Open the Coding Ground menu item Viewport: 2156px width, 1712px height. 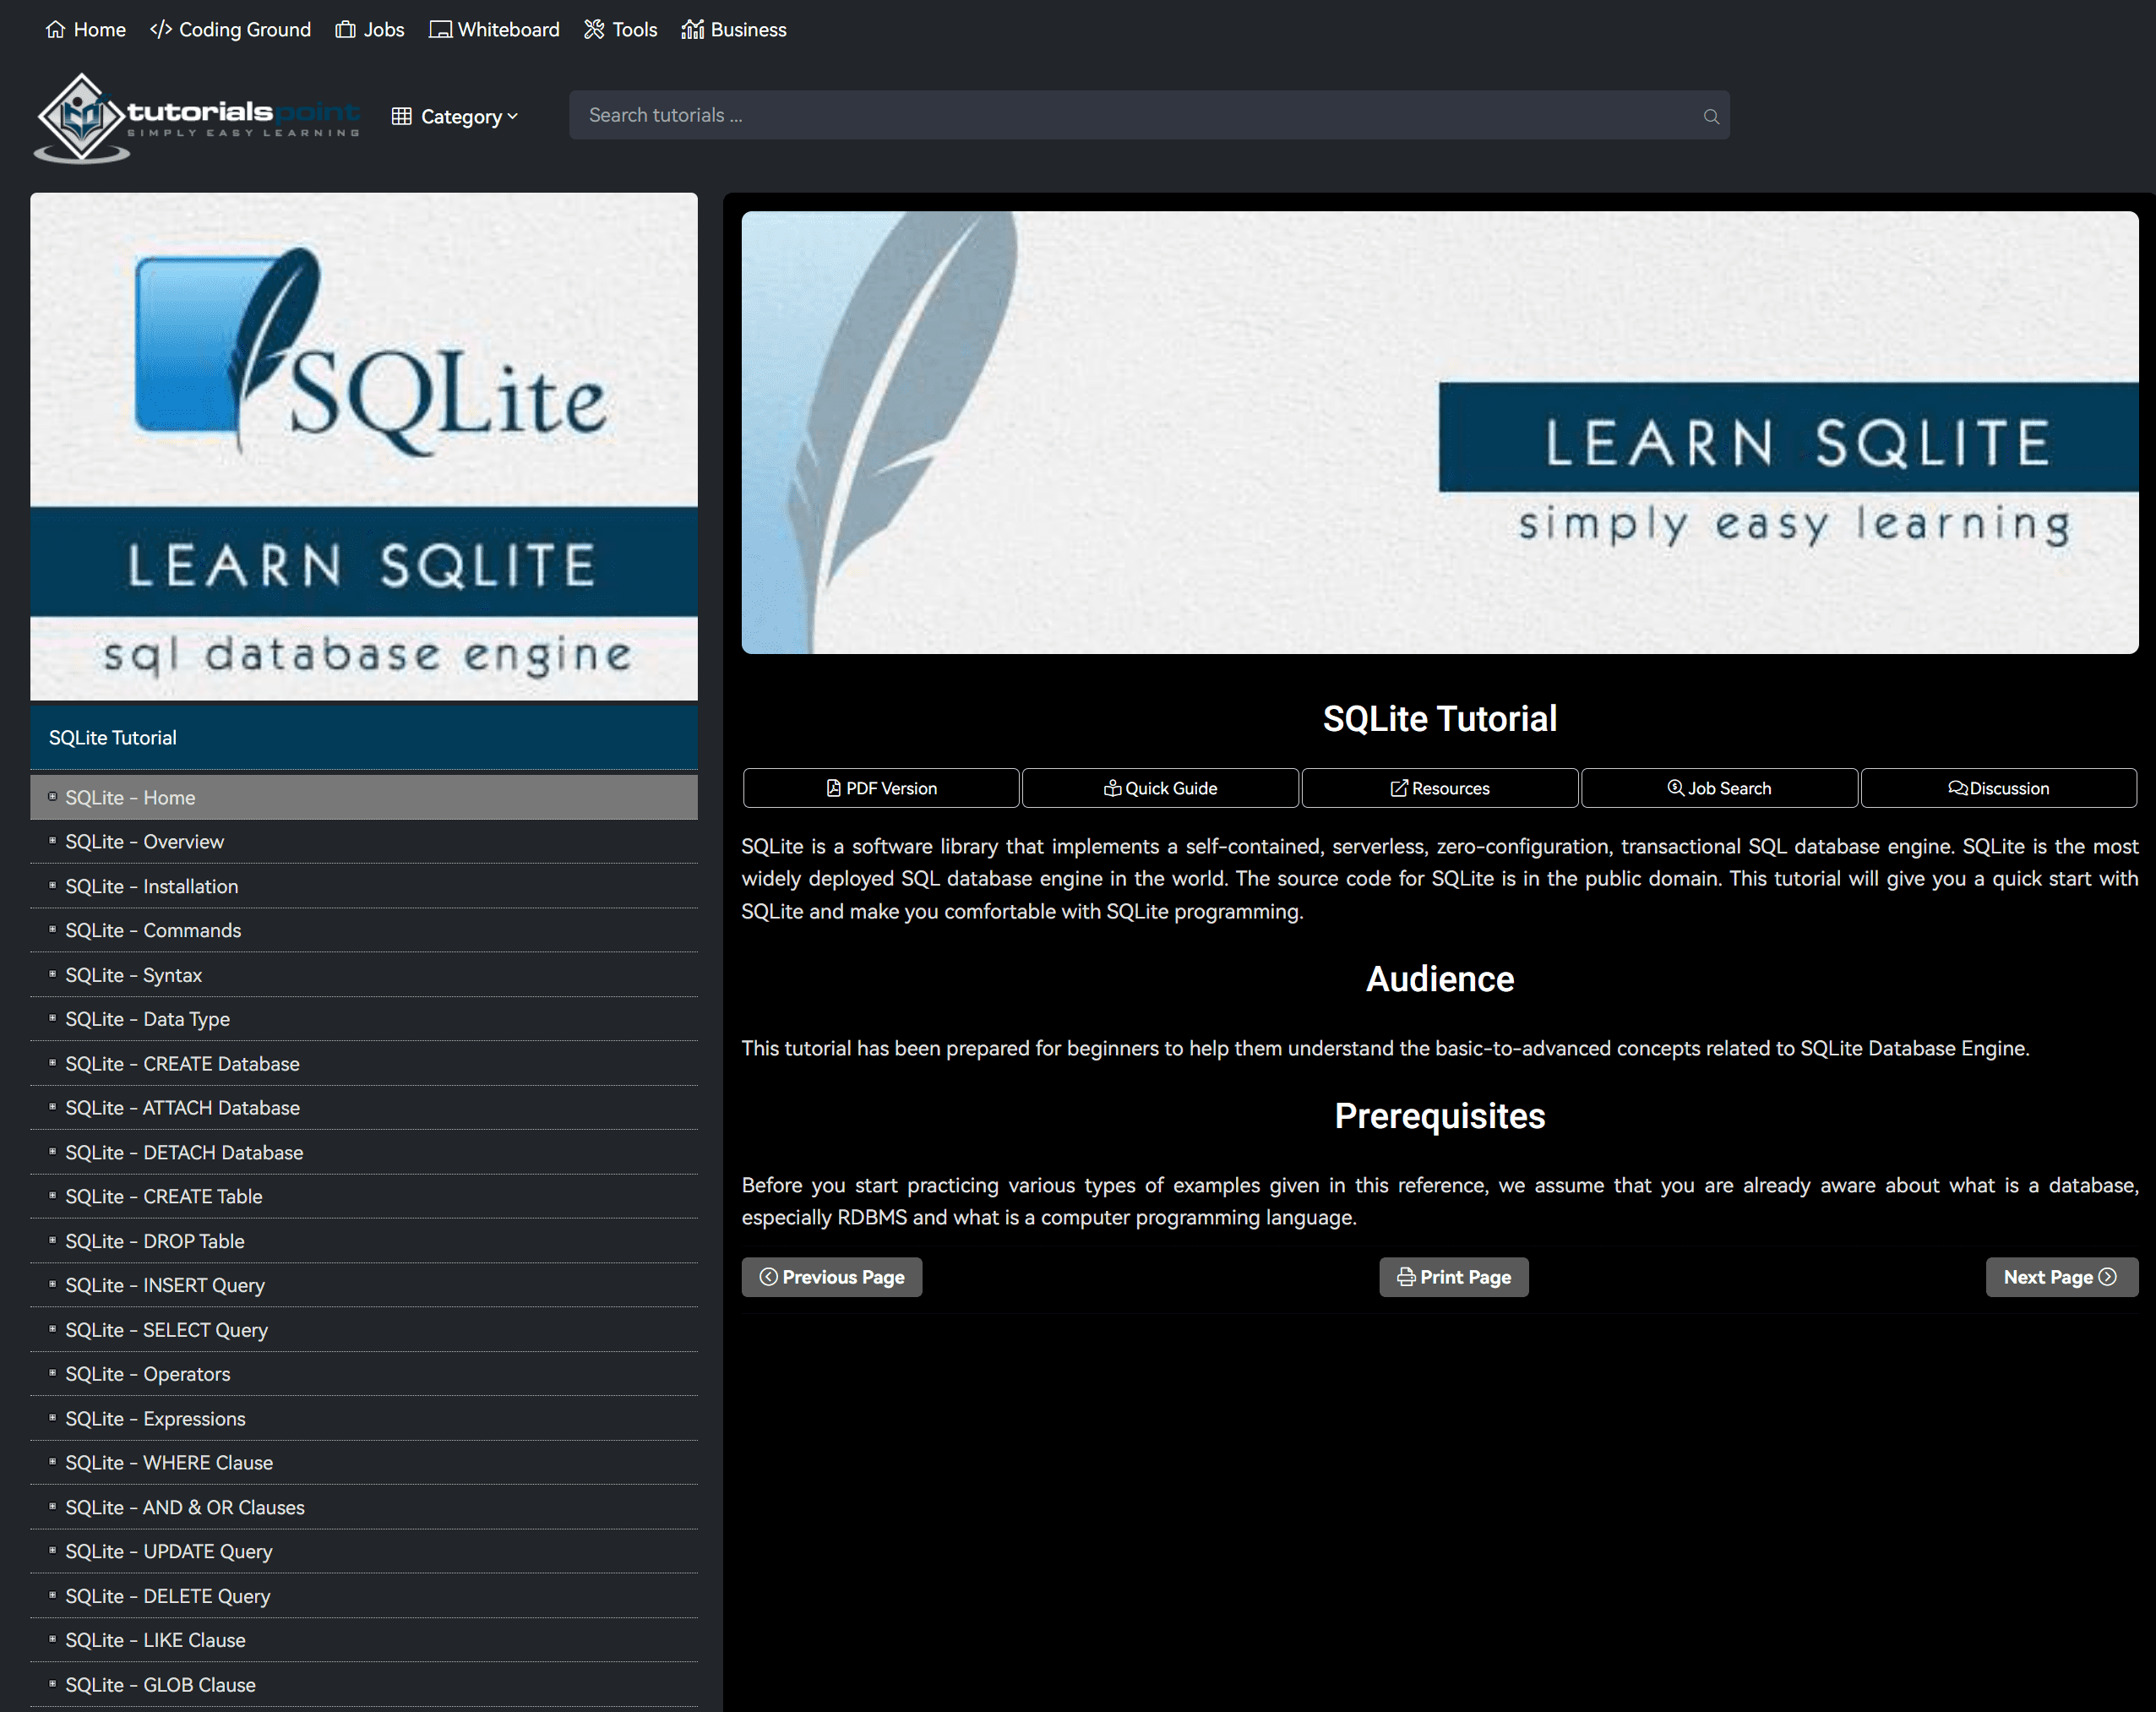231,30
